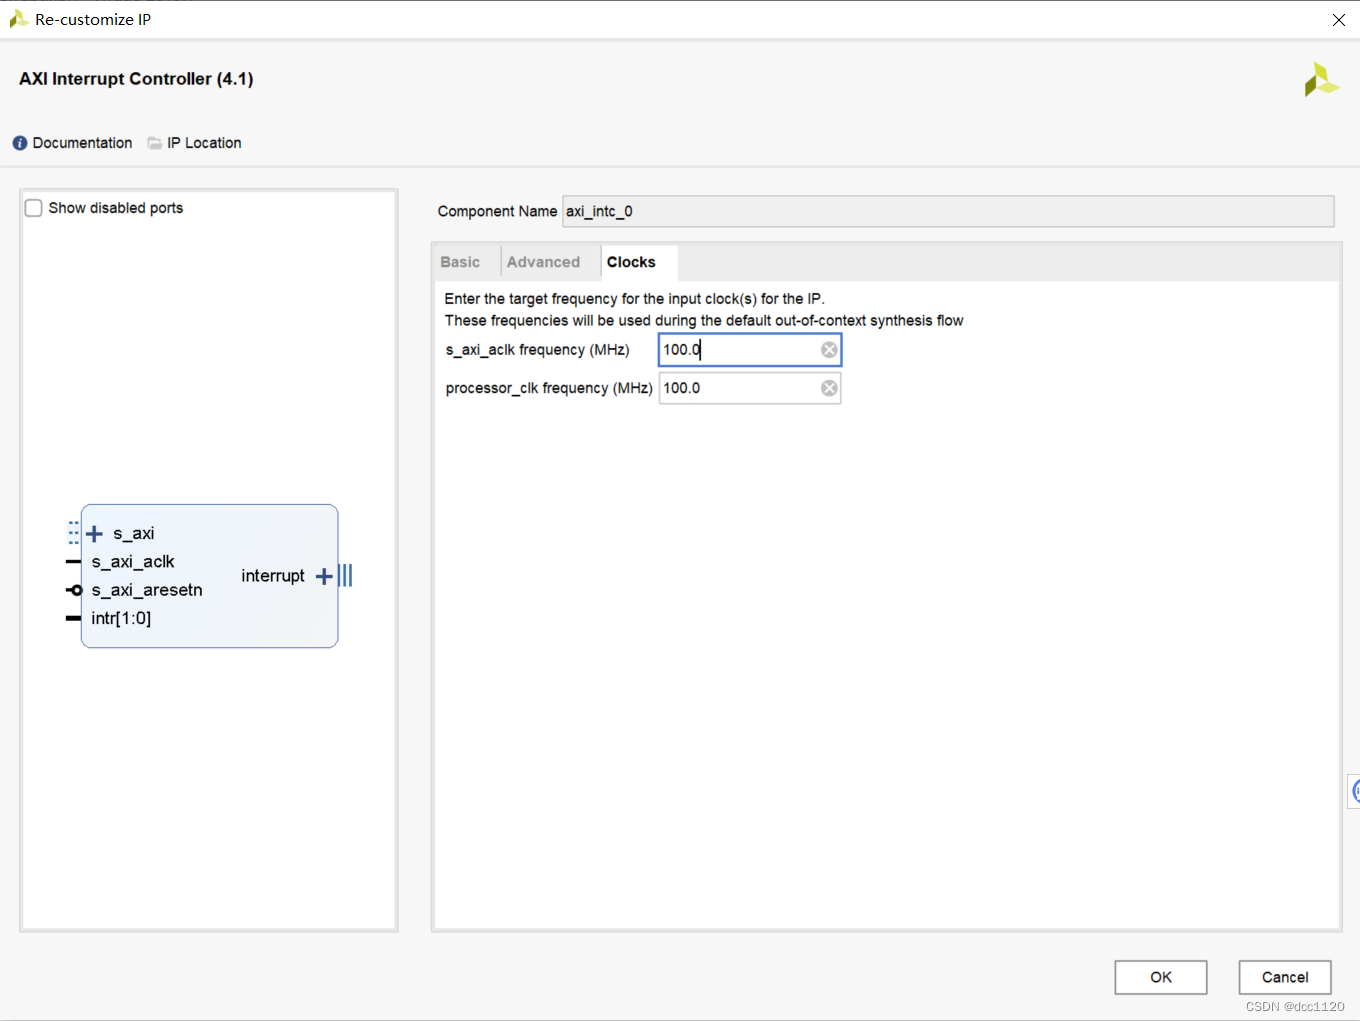Open the Documentation info icon
Screen dimensions: 1360x1021
click(x=20, y=143)
